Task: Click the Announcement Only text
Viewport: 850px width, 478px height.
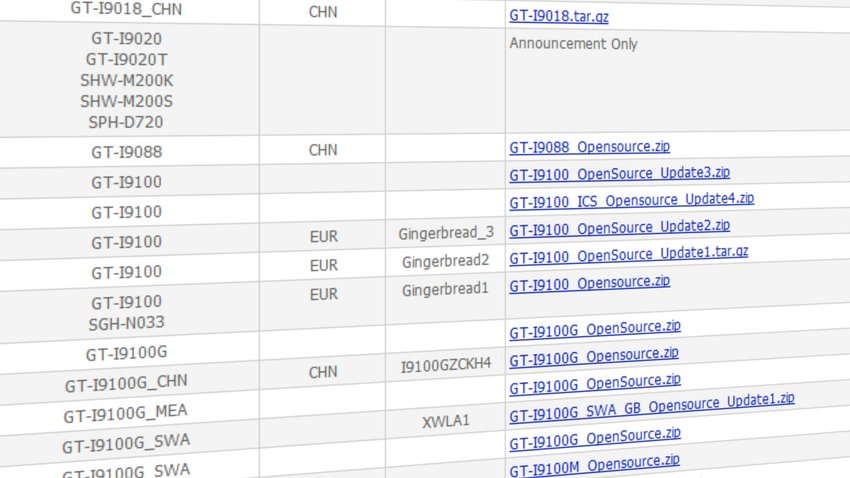Action: [573, 44]
